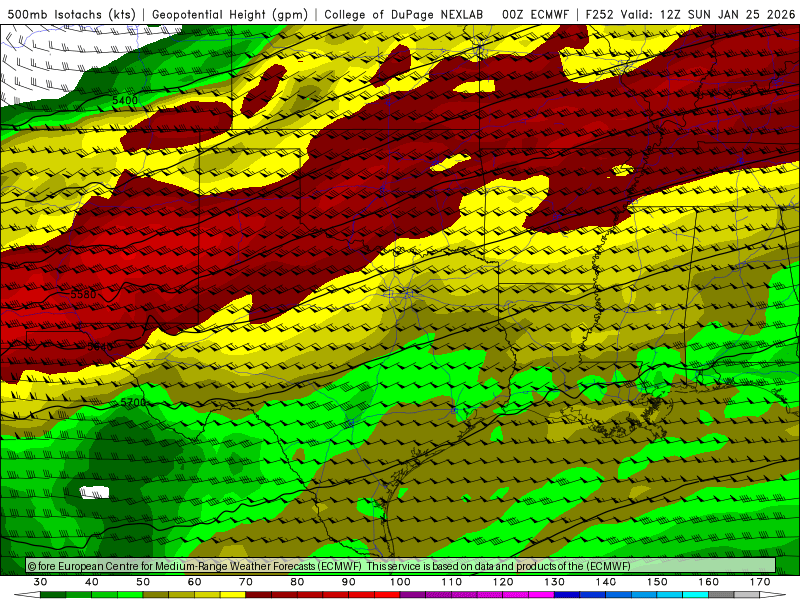
Task: Pick the dark maroon swatch right of 70
Action: 259,595
